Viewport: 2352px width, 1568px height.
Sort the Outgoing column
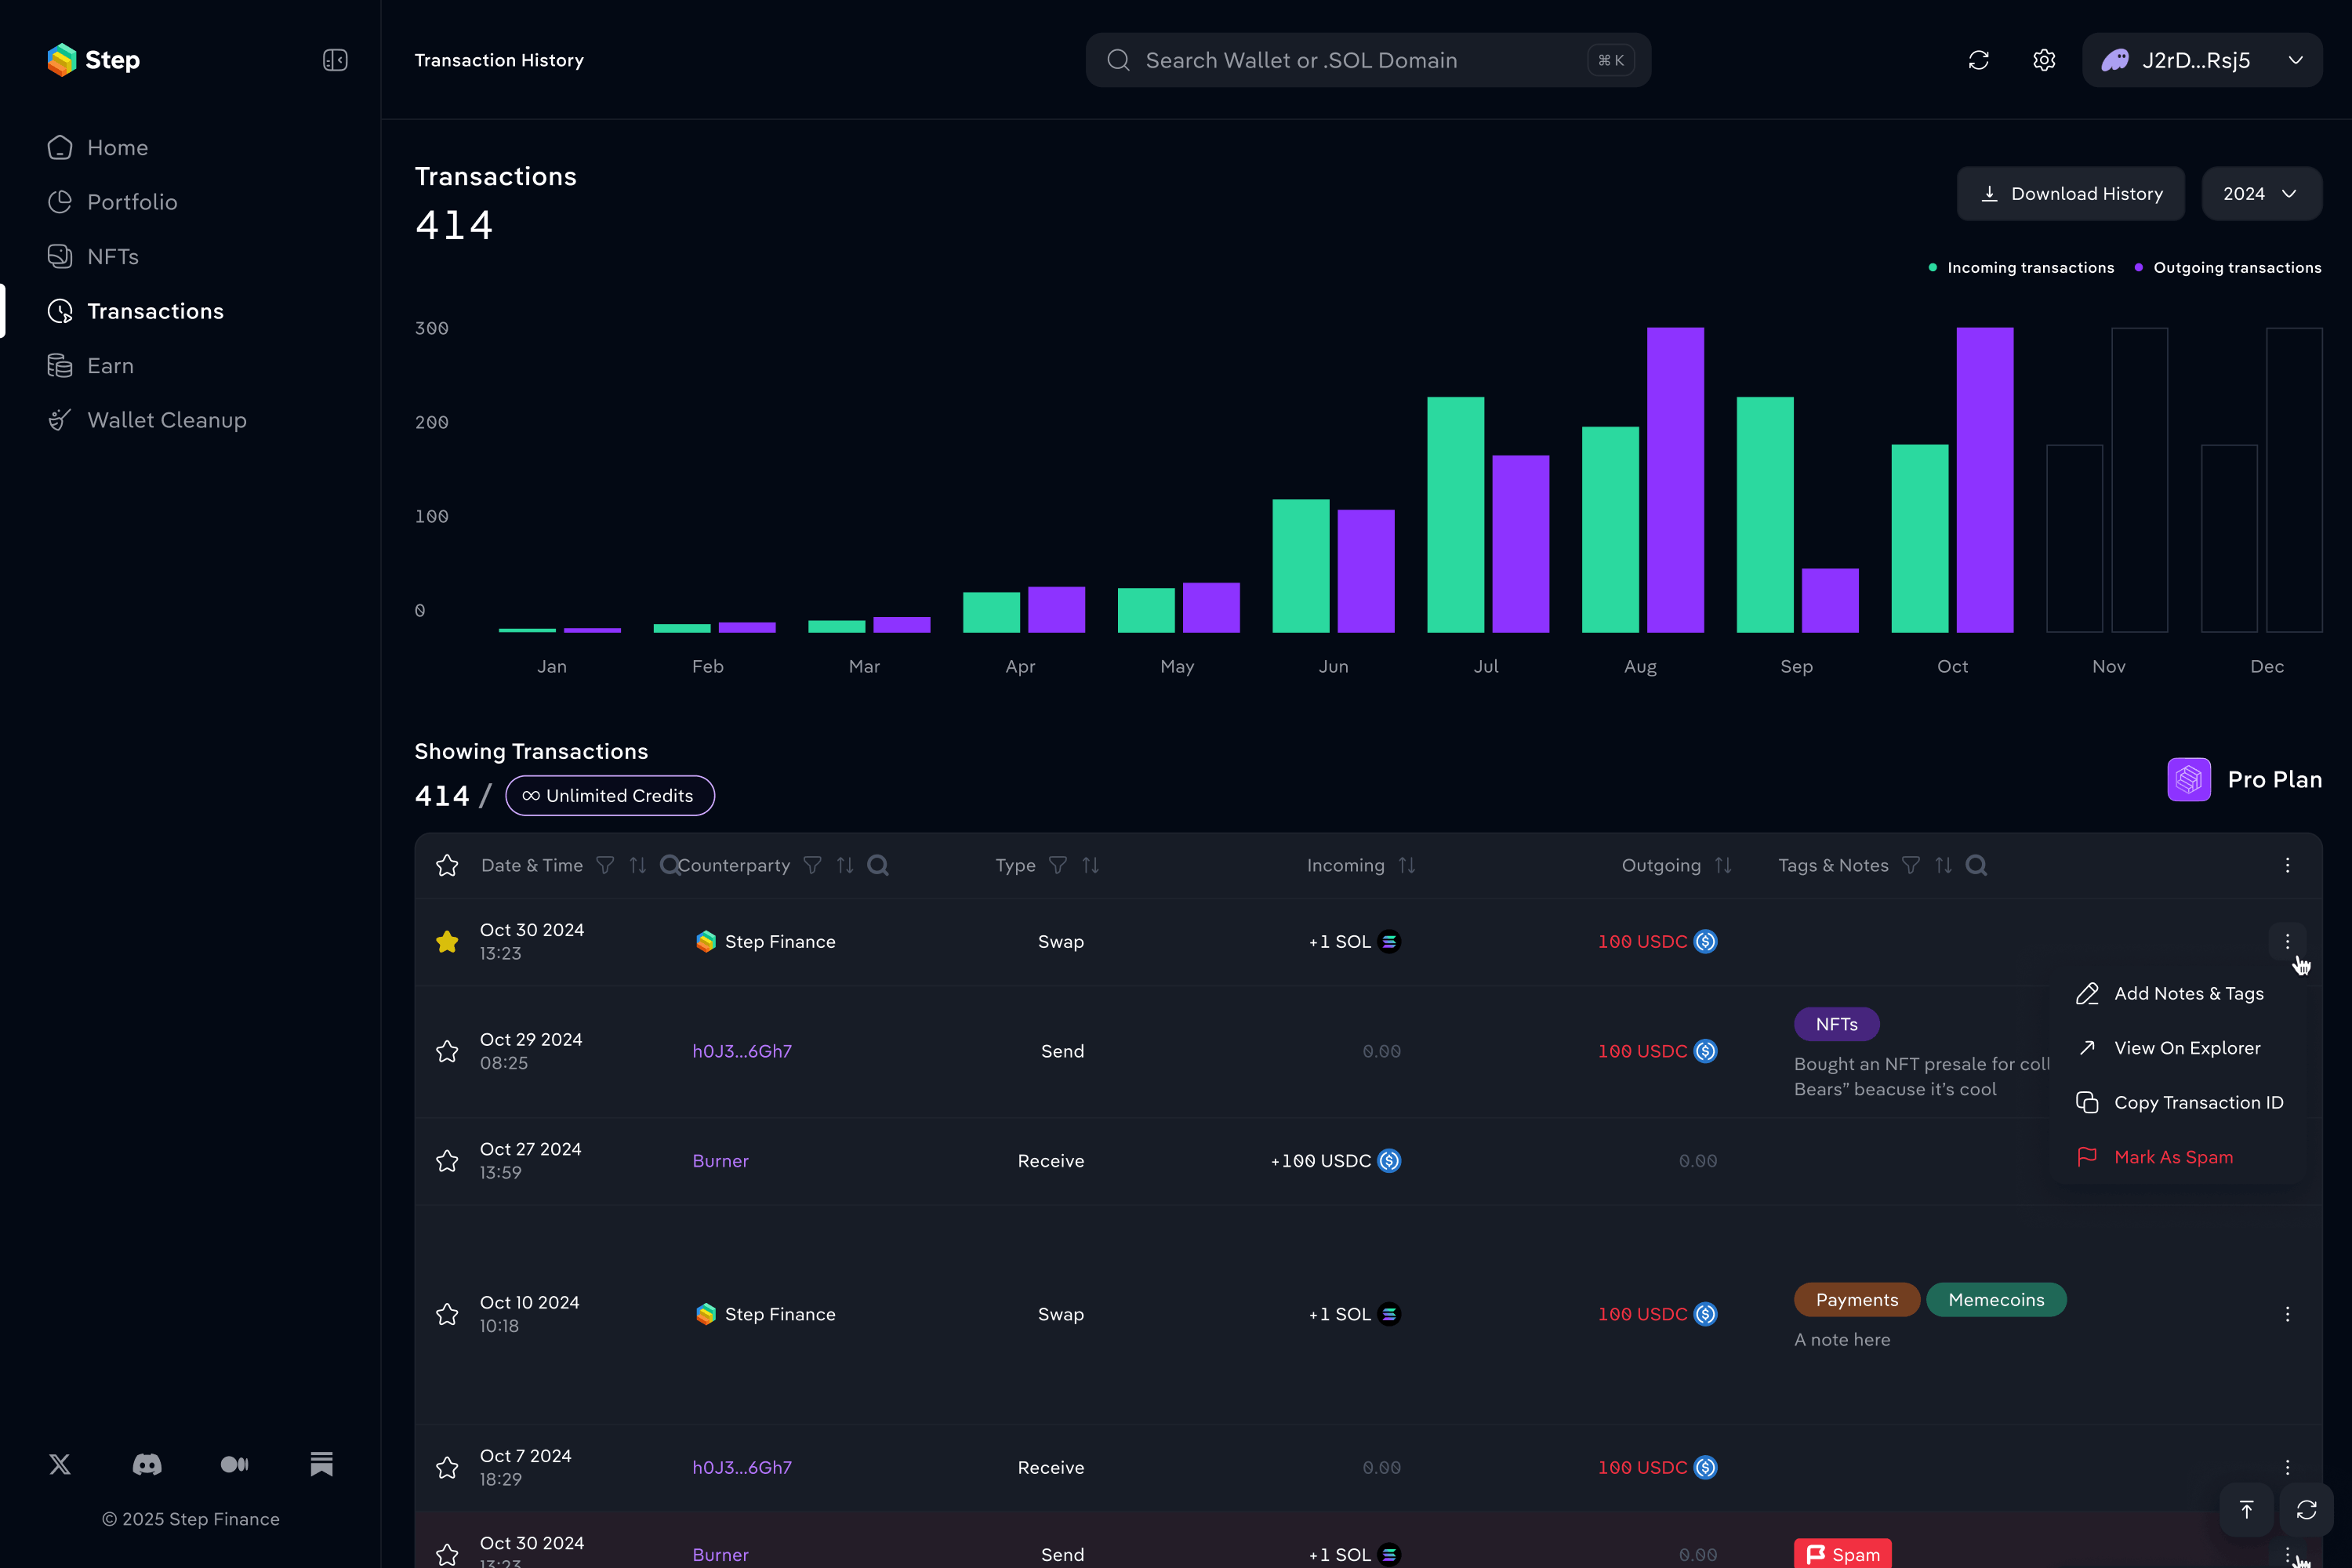pos(1723,865)
